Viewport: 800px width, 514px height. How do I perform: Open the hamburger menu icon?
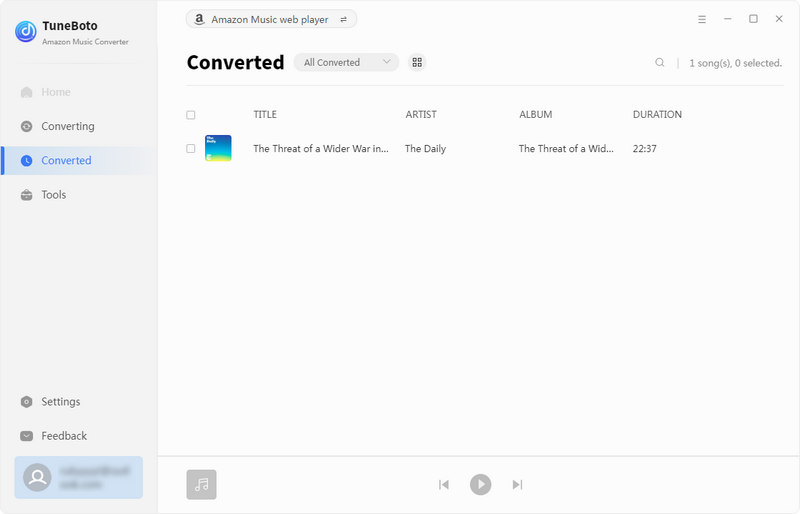(702, 19)
